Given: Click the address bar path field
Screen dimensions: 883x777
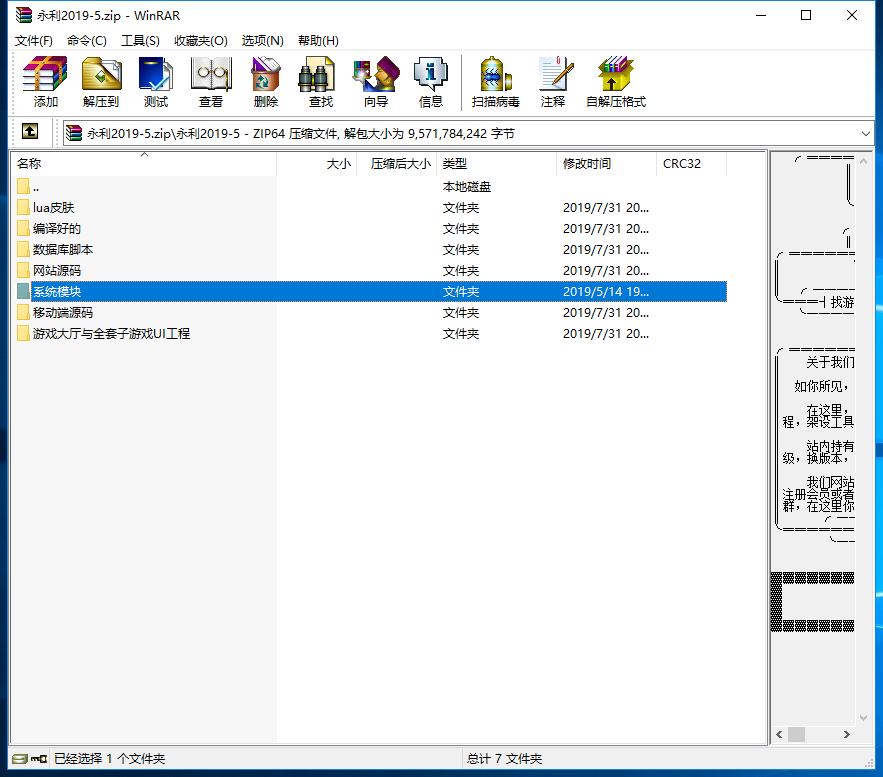Looking at the screenshot, I should click(x=469, y=133).
